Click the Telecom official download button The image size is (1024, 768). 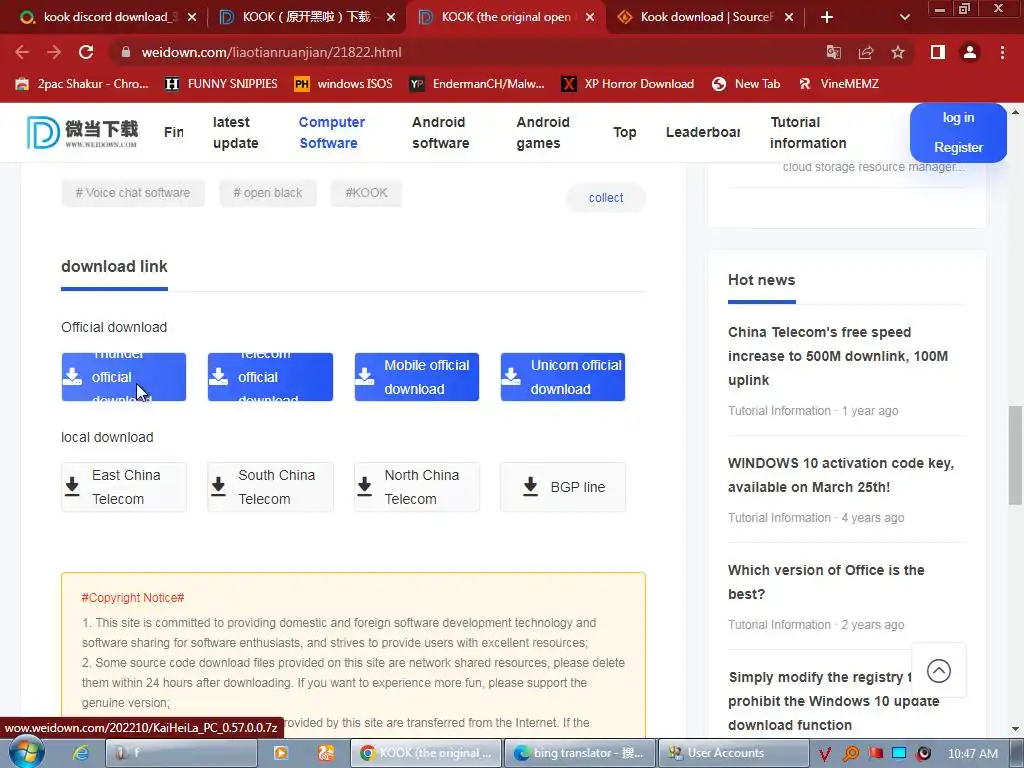(x=270, y=377)
